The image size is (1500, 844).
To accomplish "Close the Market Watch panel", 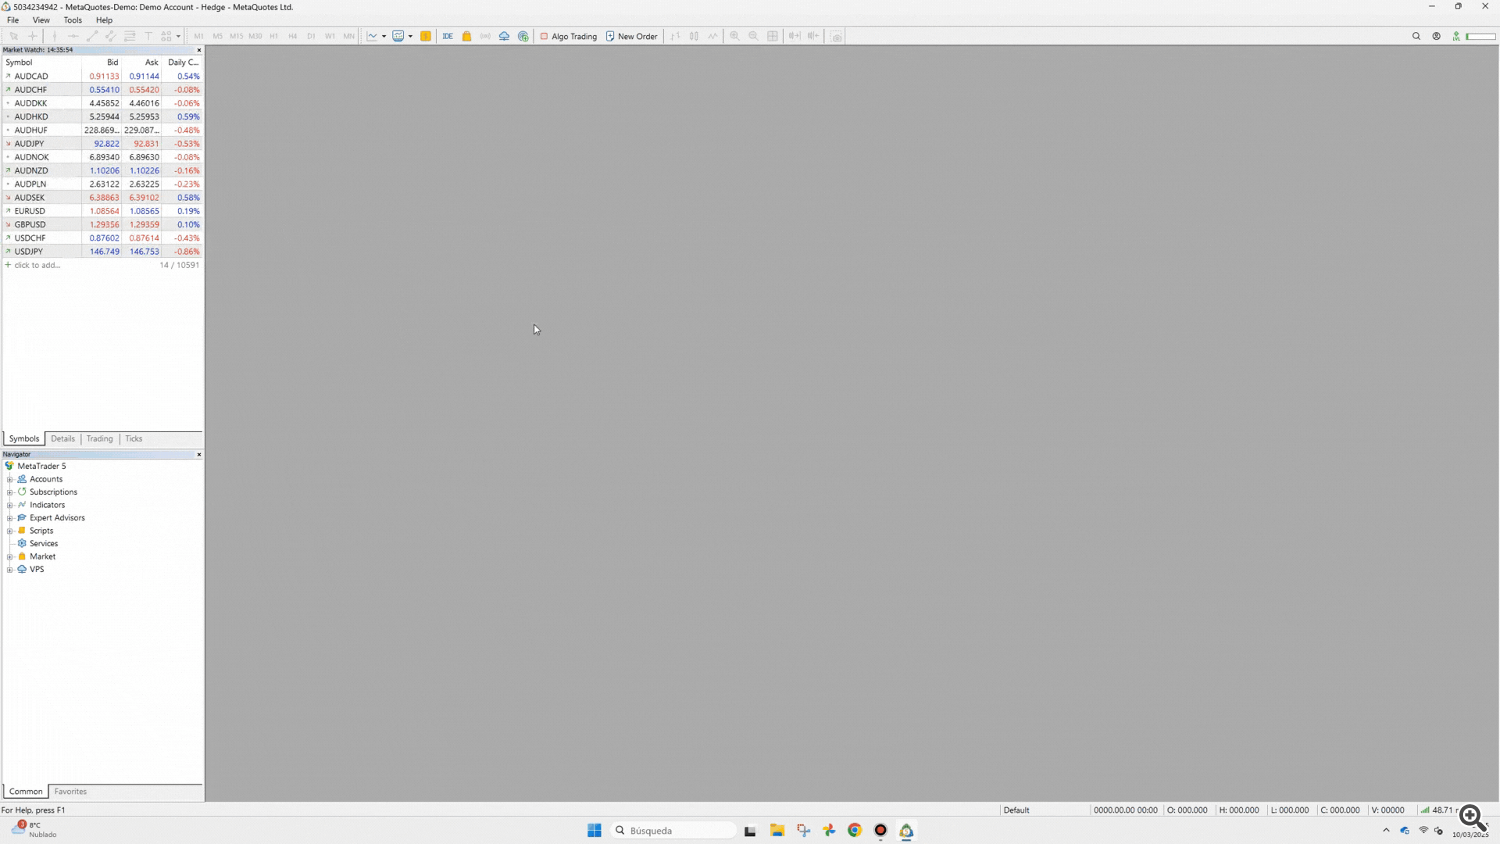I will coord(199,50).
